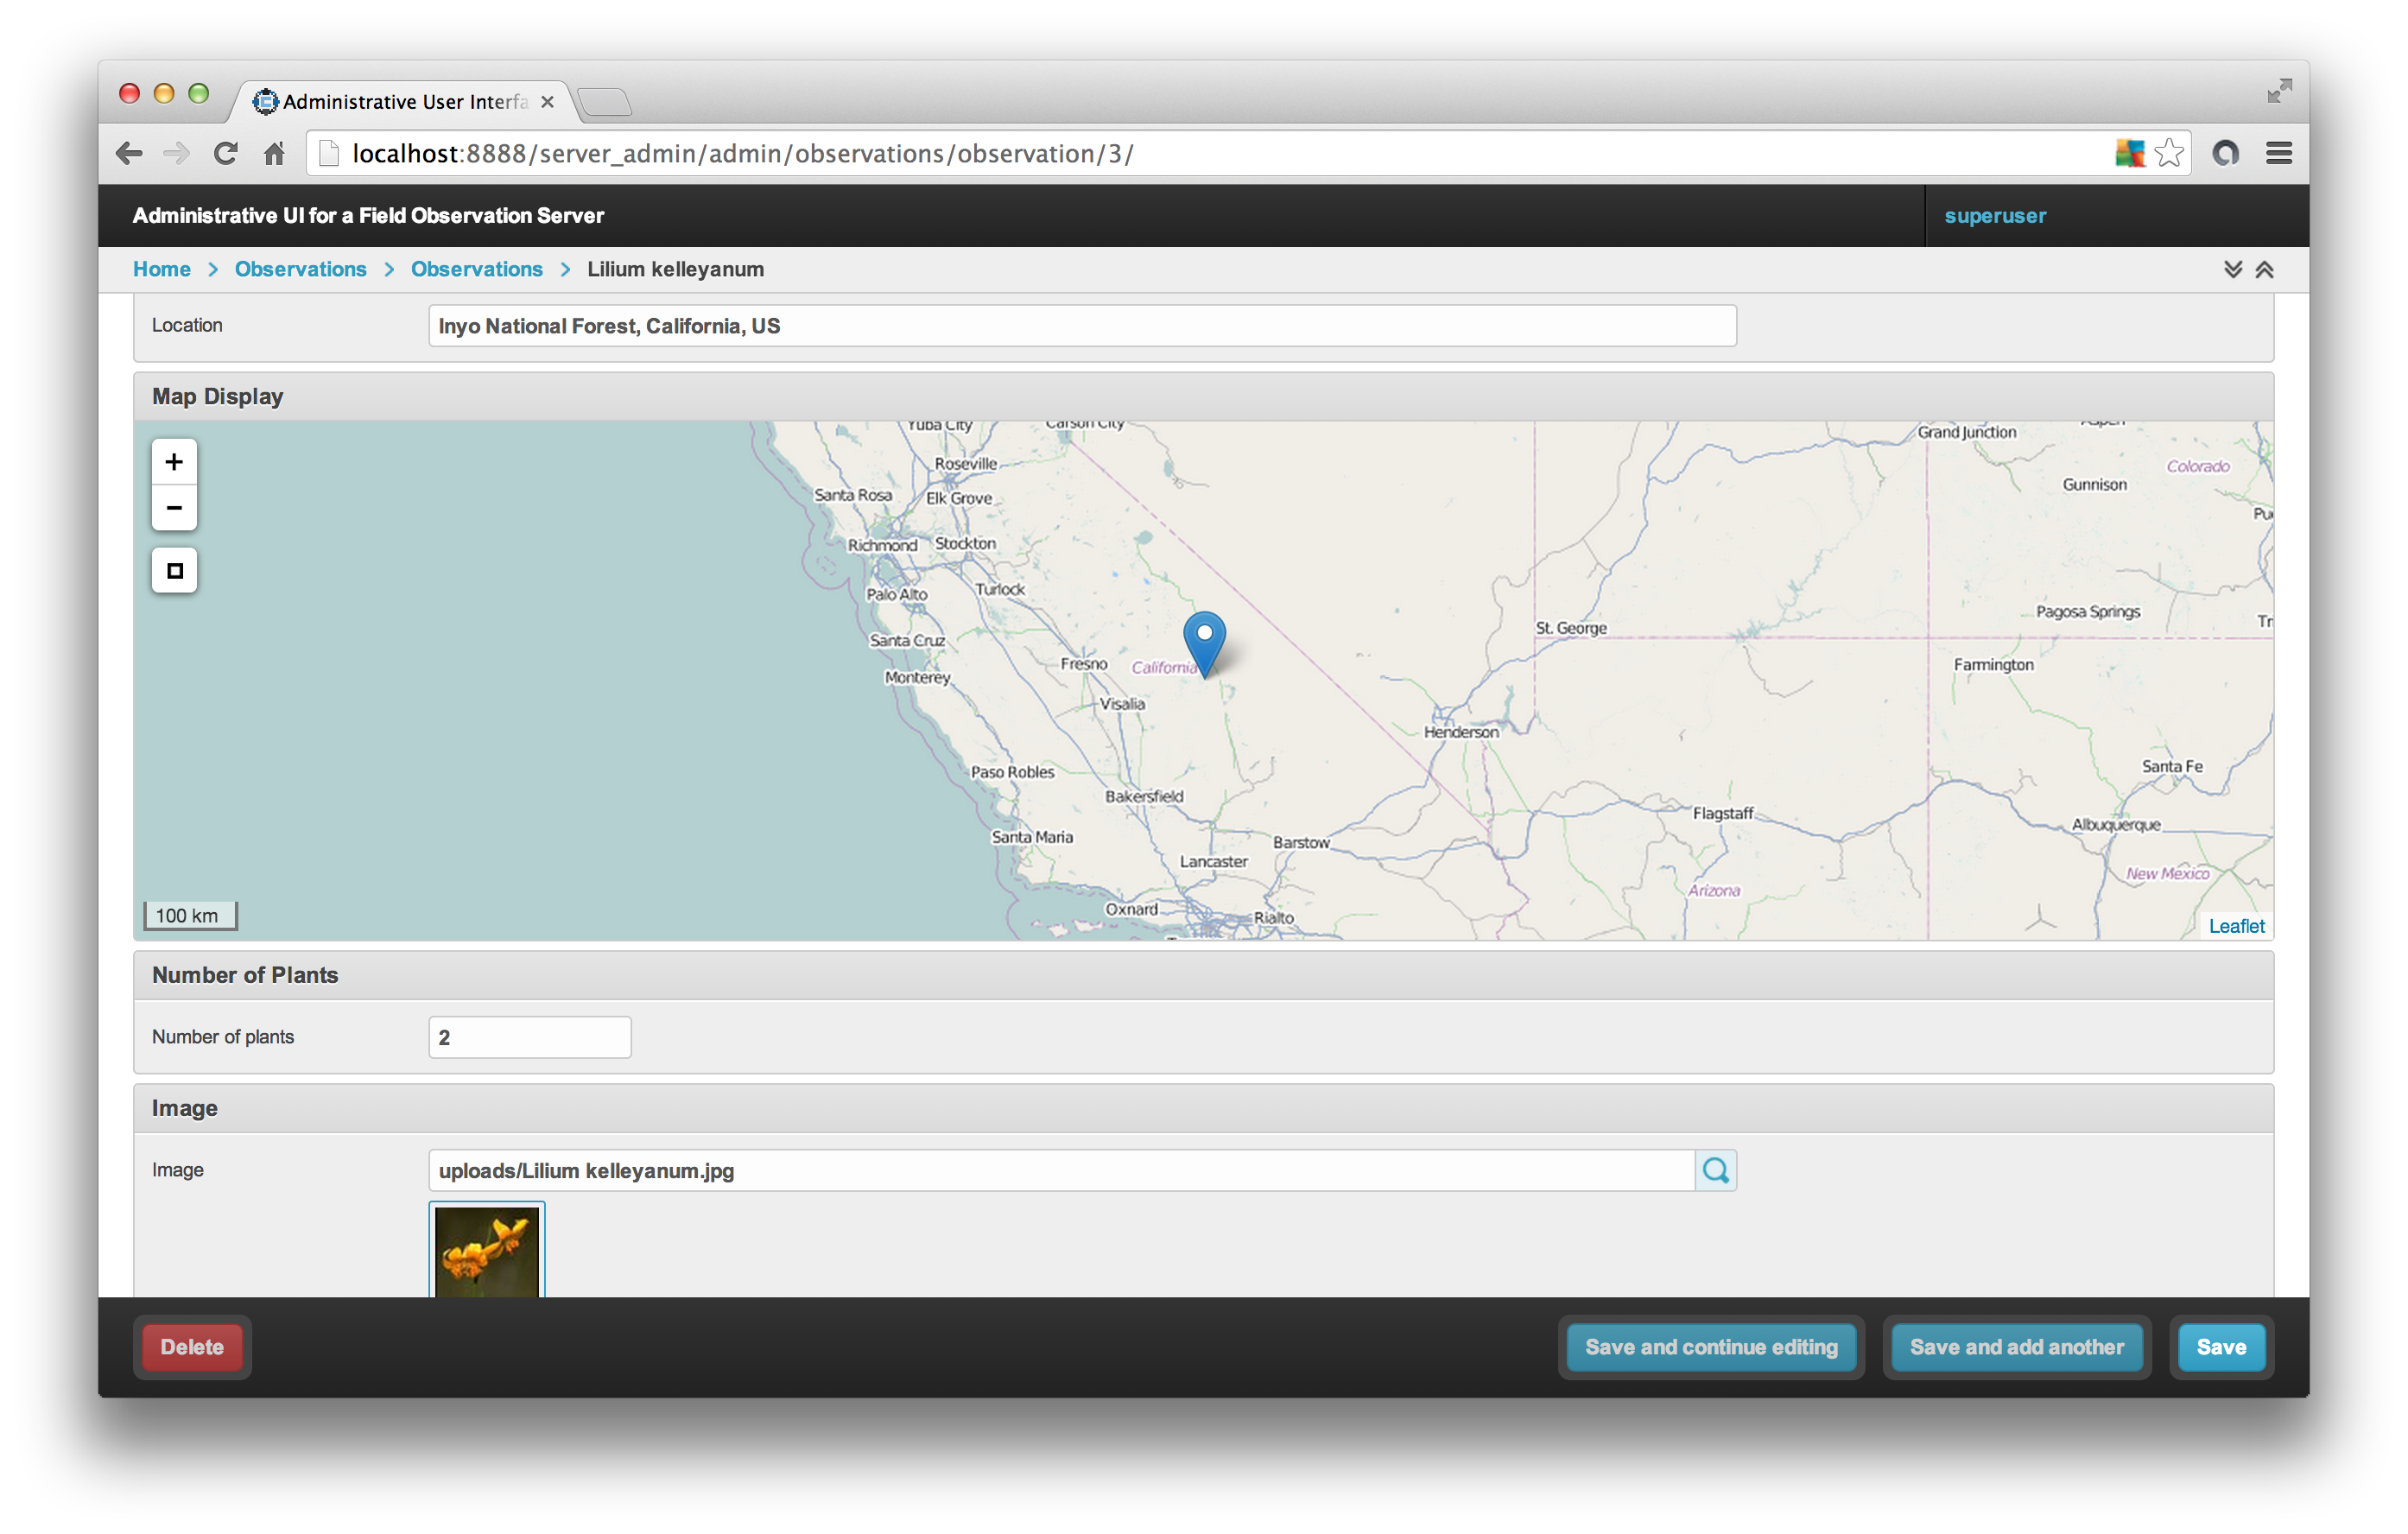Click the map viewport reset square control
This screenshot has width=2408, height=1534.
click(174, 570)
